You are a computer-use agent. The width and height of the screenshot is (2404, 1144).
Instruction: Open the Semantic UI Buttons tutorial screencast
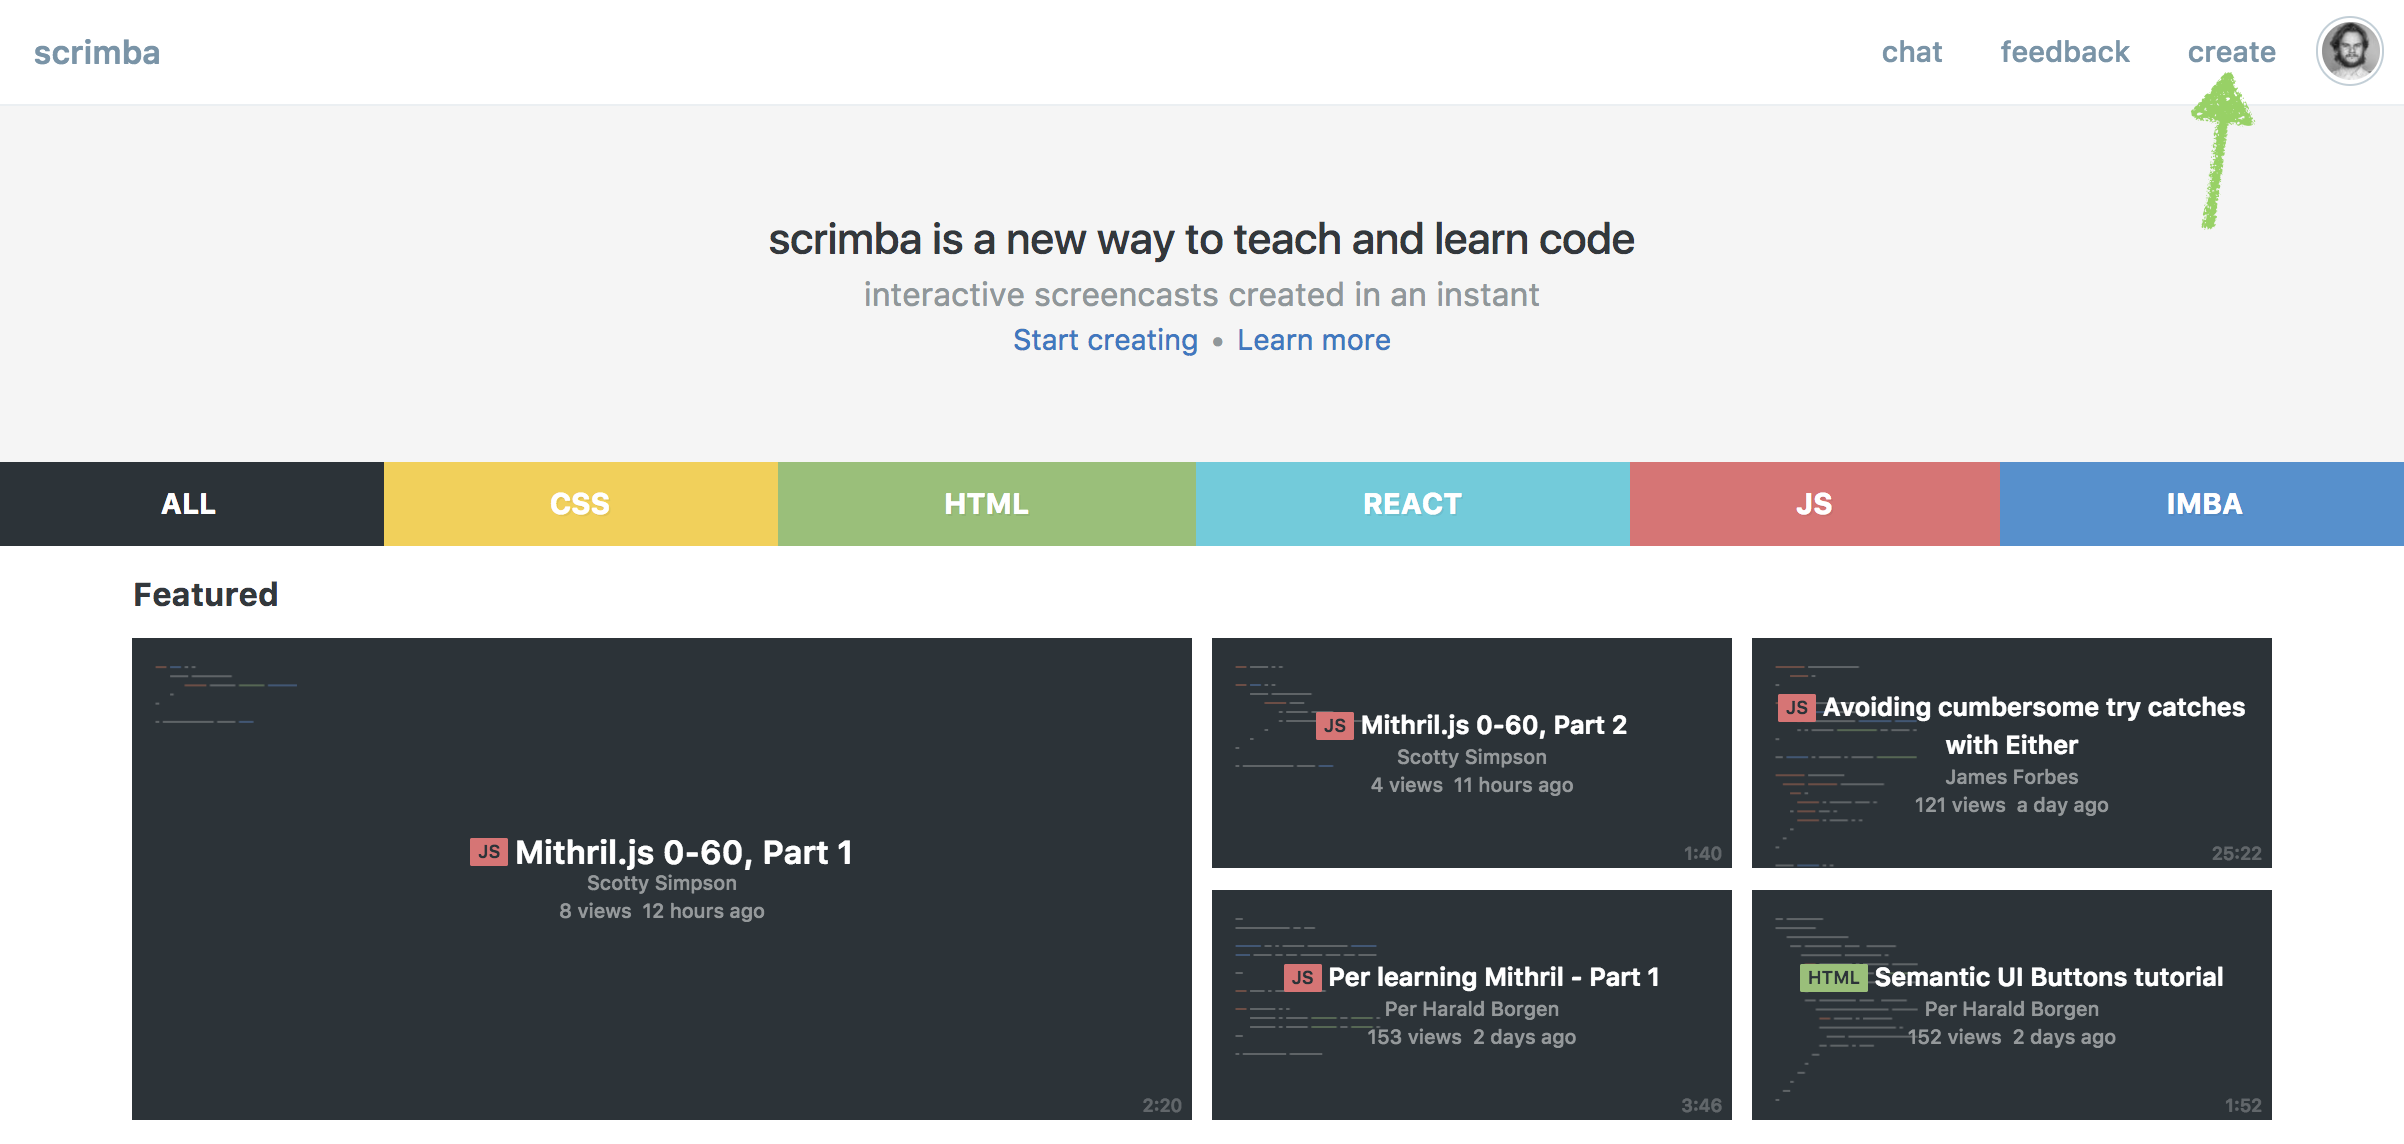[x=2048, y=977]
